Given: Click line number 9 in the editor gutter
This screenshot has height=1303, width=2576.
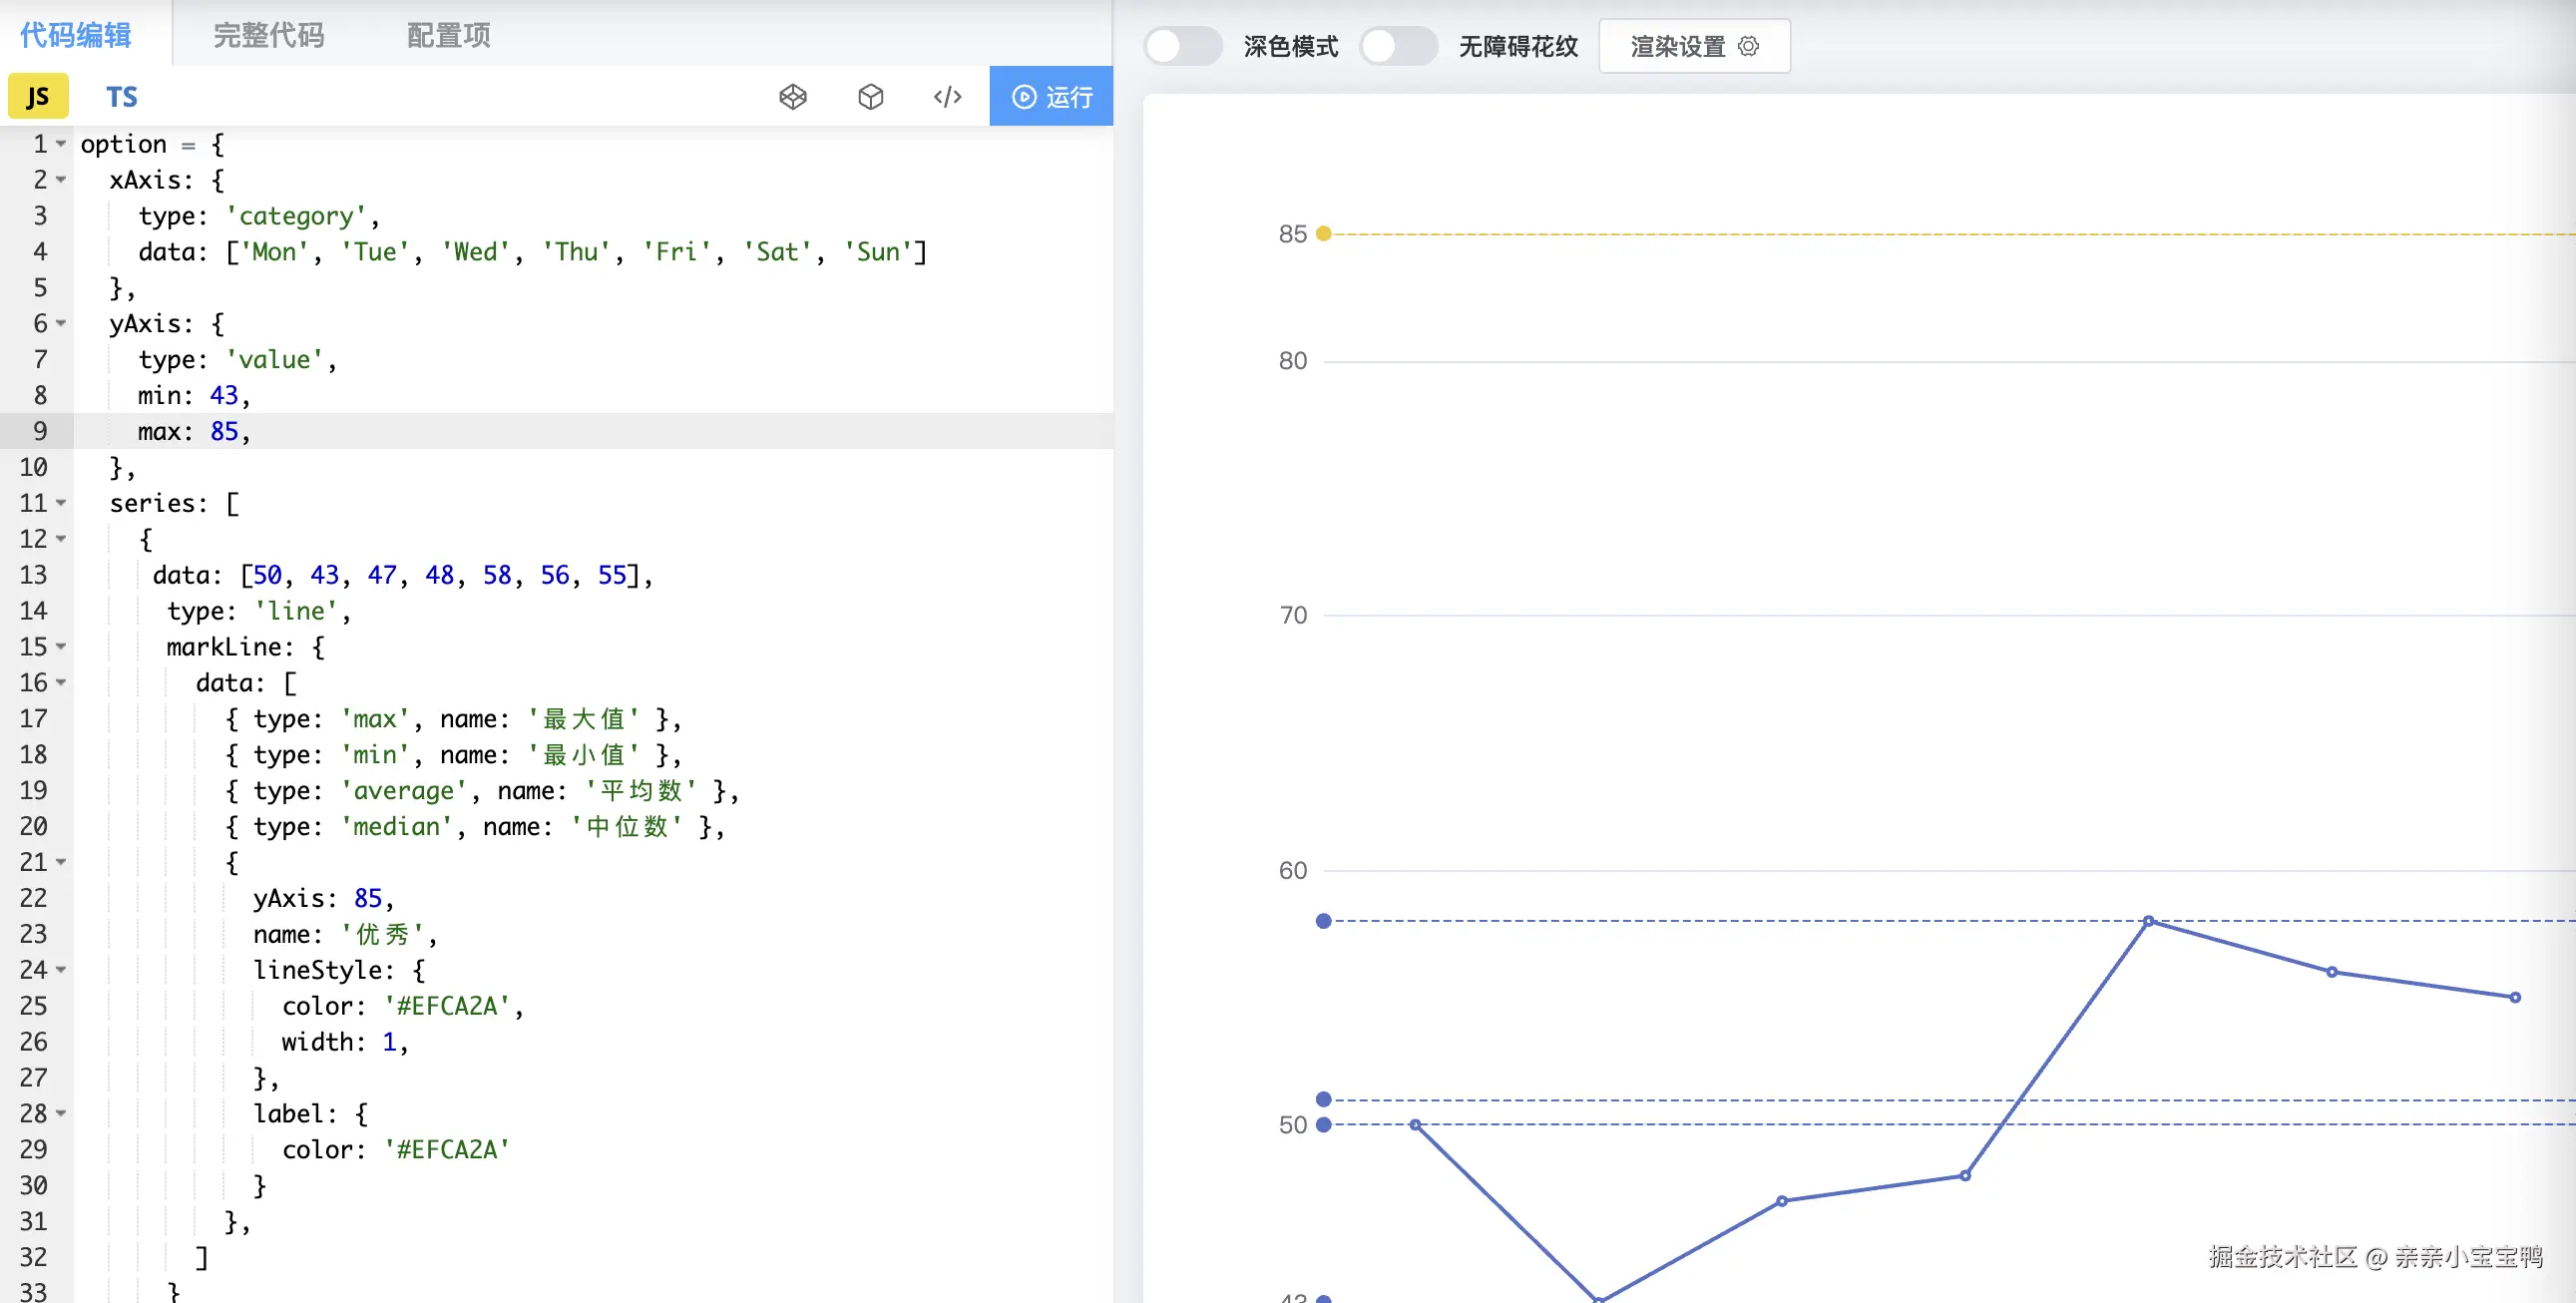Looking at the screenshot, I should pyautogui.click(x=39, y=431).
